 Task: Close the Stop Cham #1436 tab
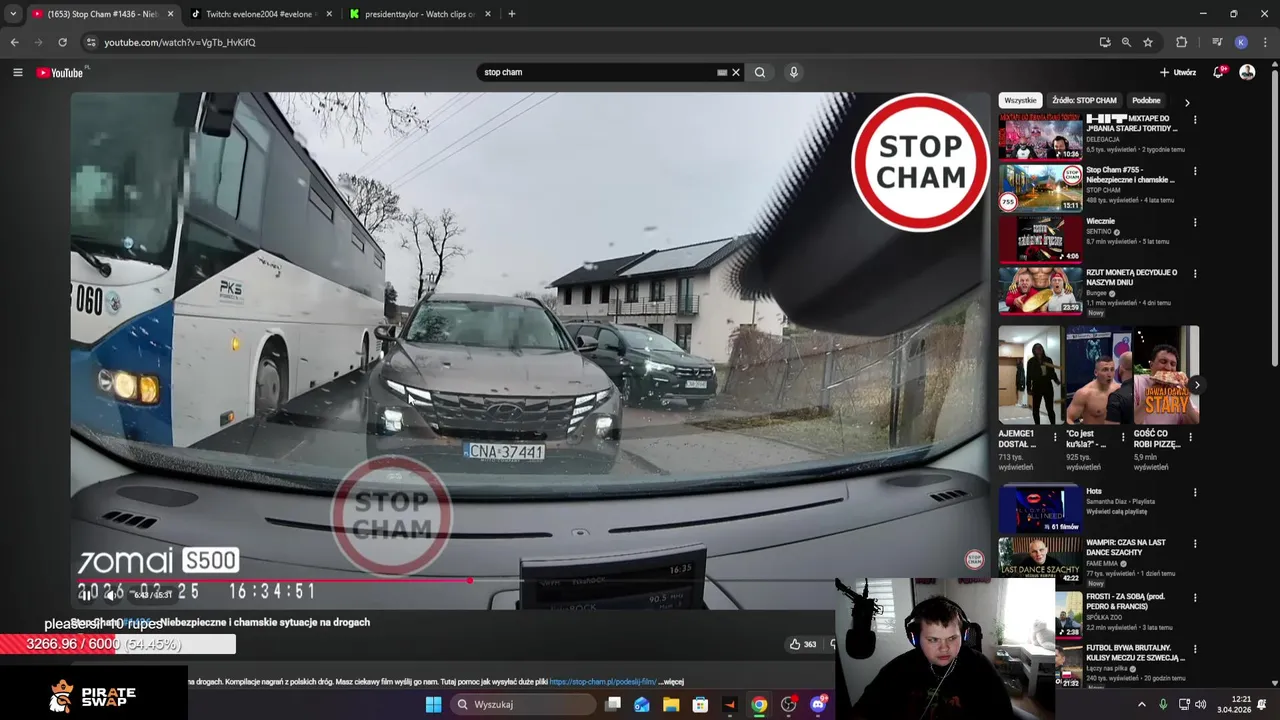click(x=171, y=14)
